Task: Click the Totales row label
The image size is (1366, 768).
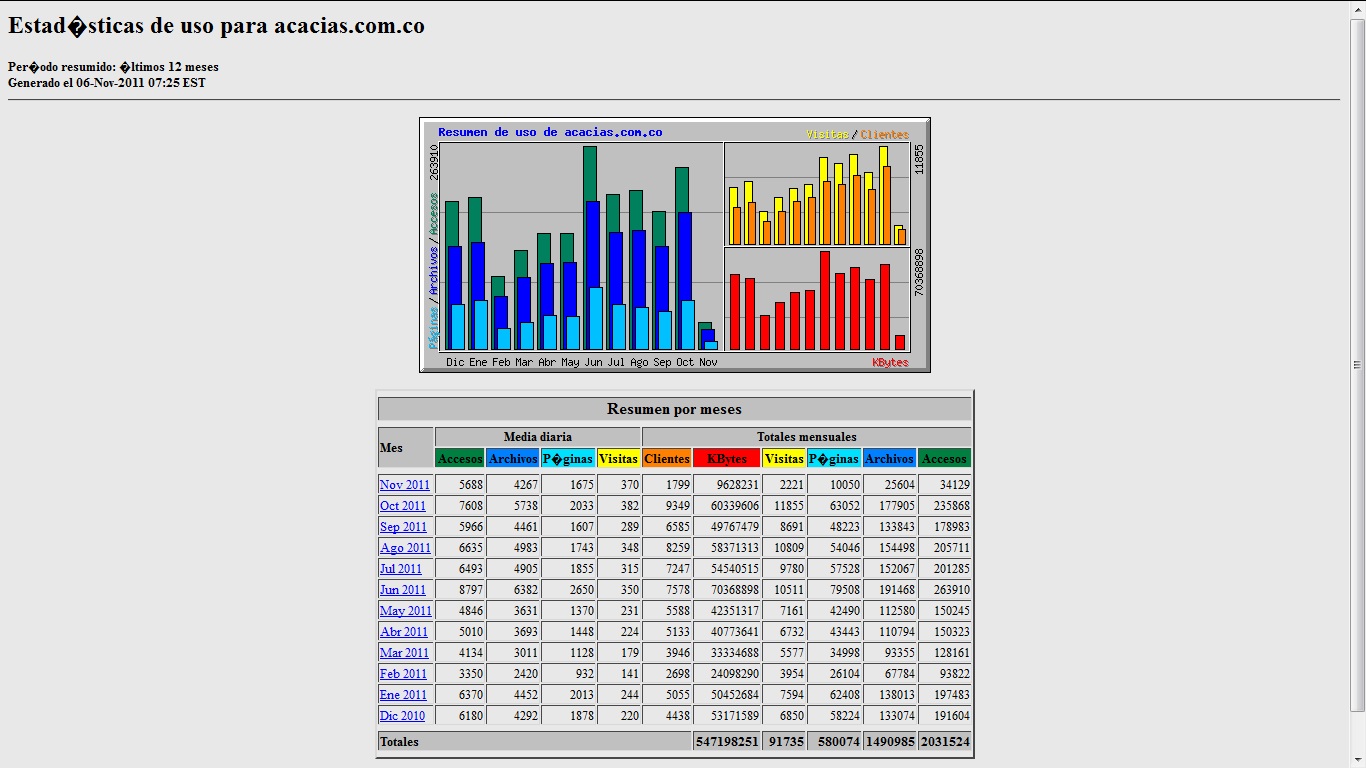Action: tap(398, 742)
